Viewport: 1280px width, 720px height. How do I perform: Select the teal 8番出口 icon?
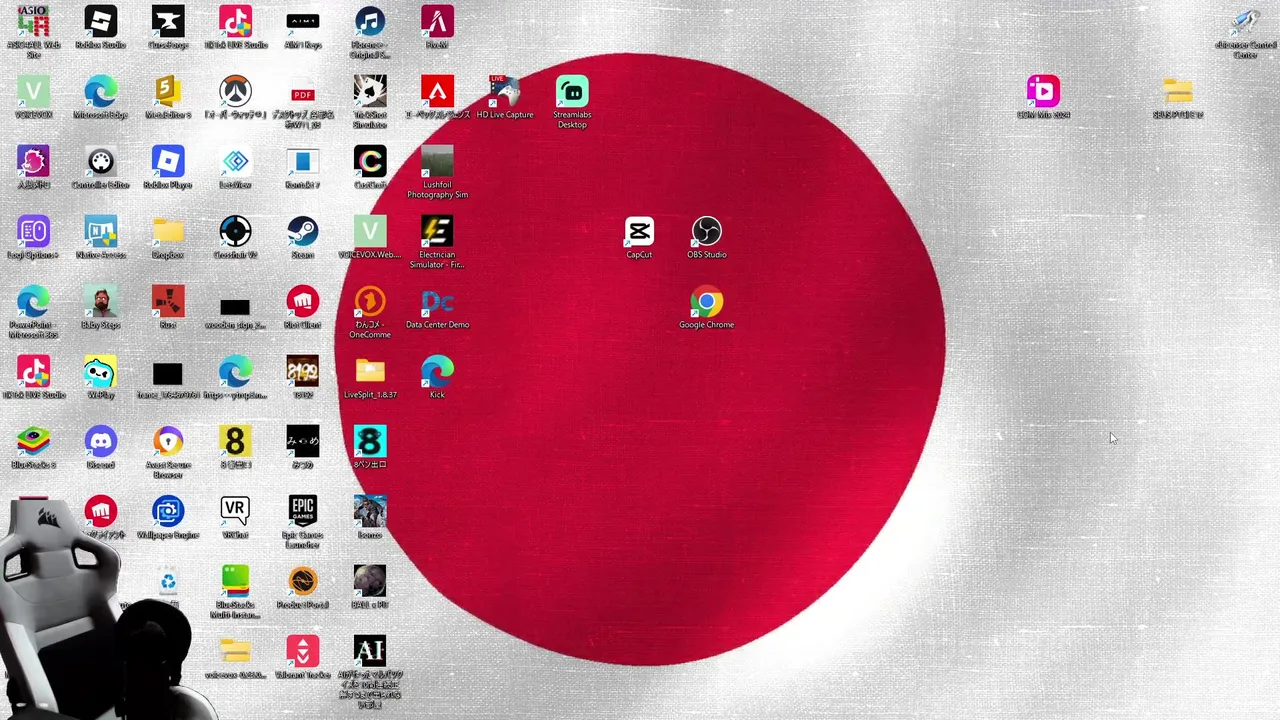coord(370,442)
